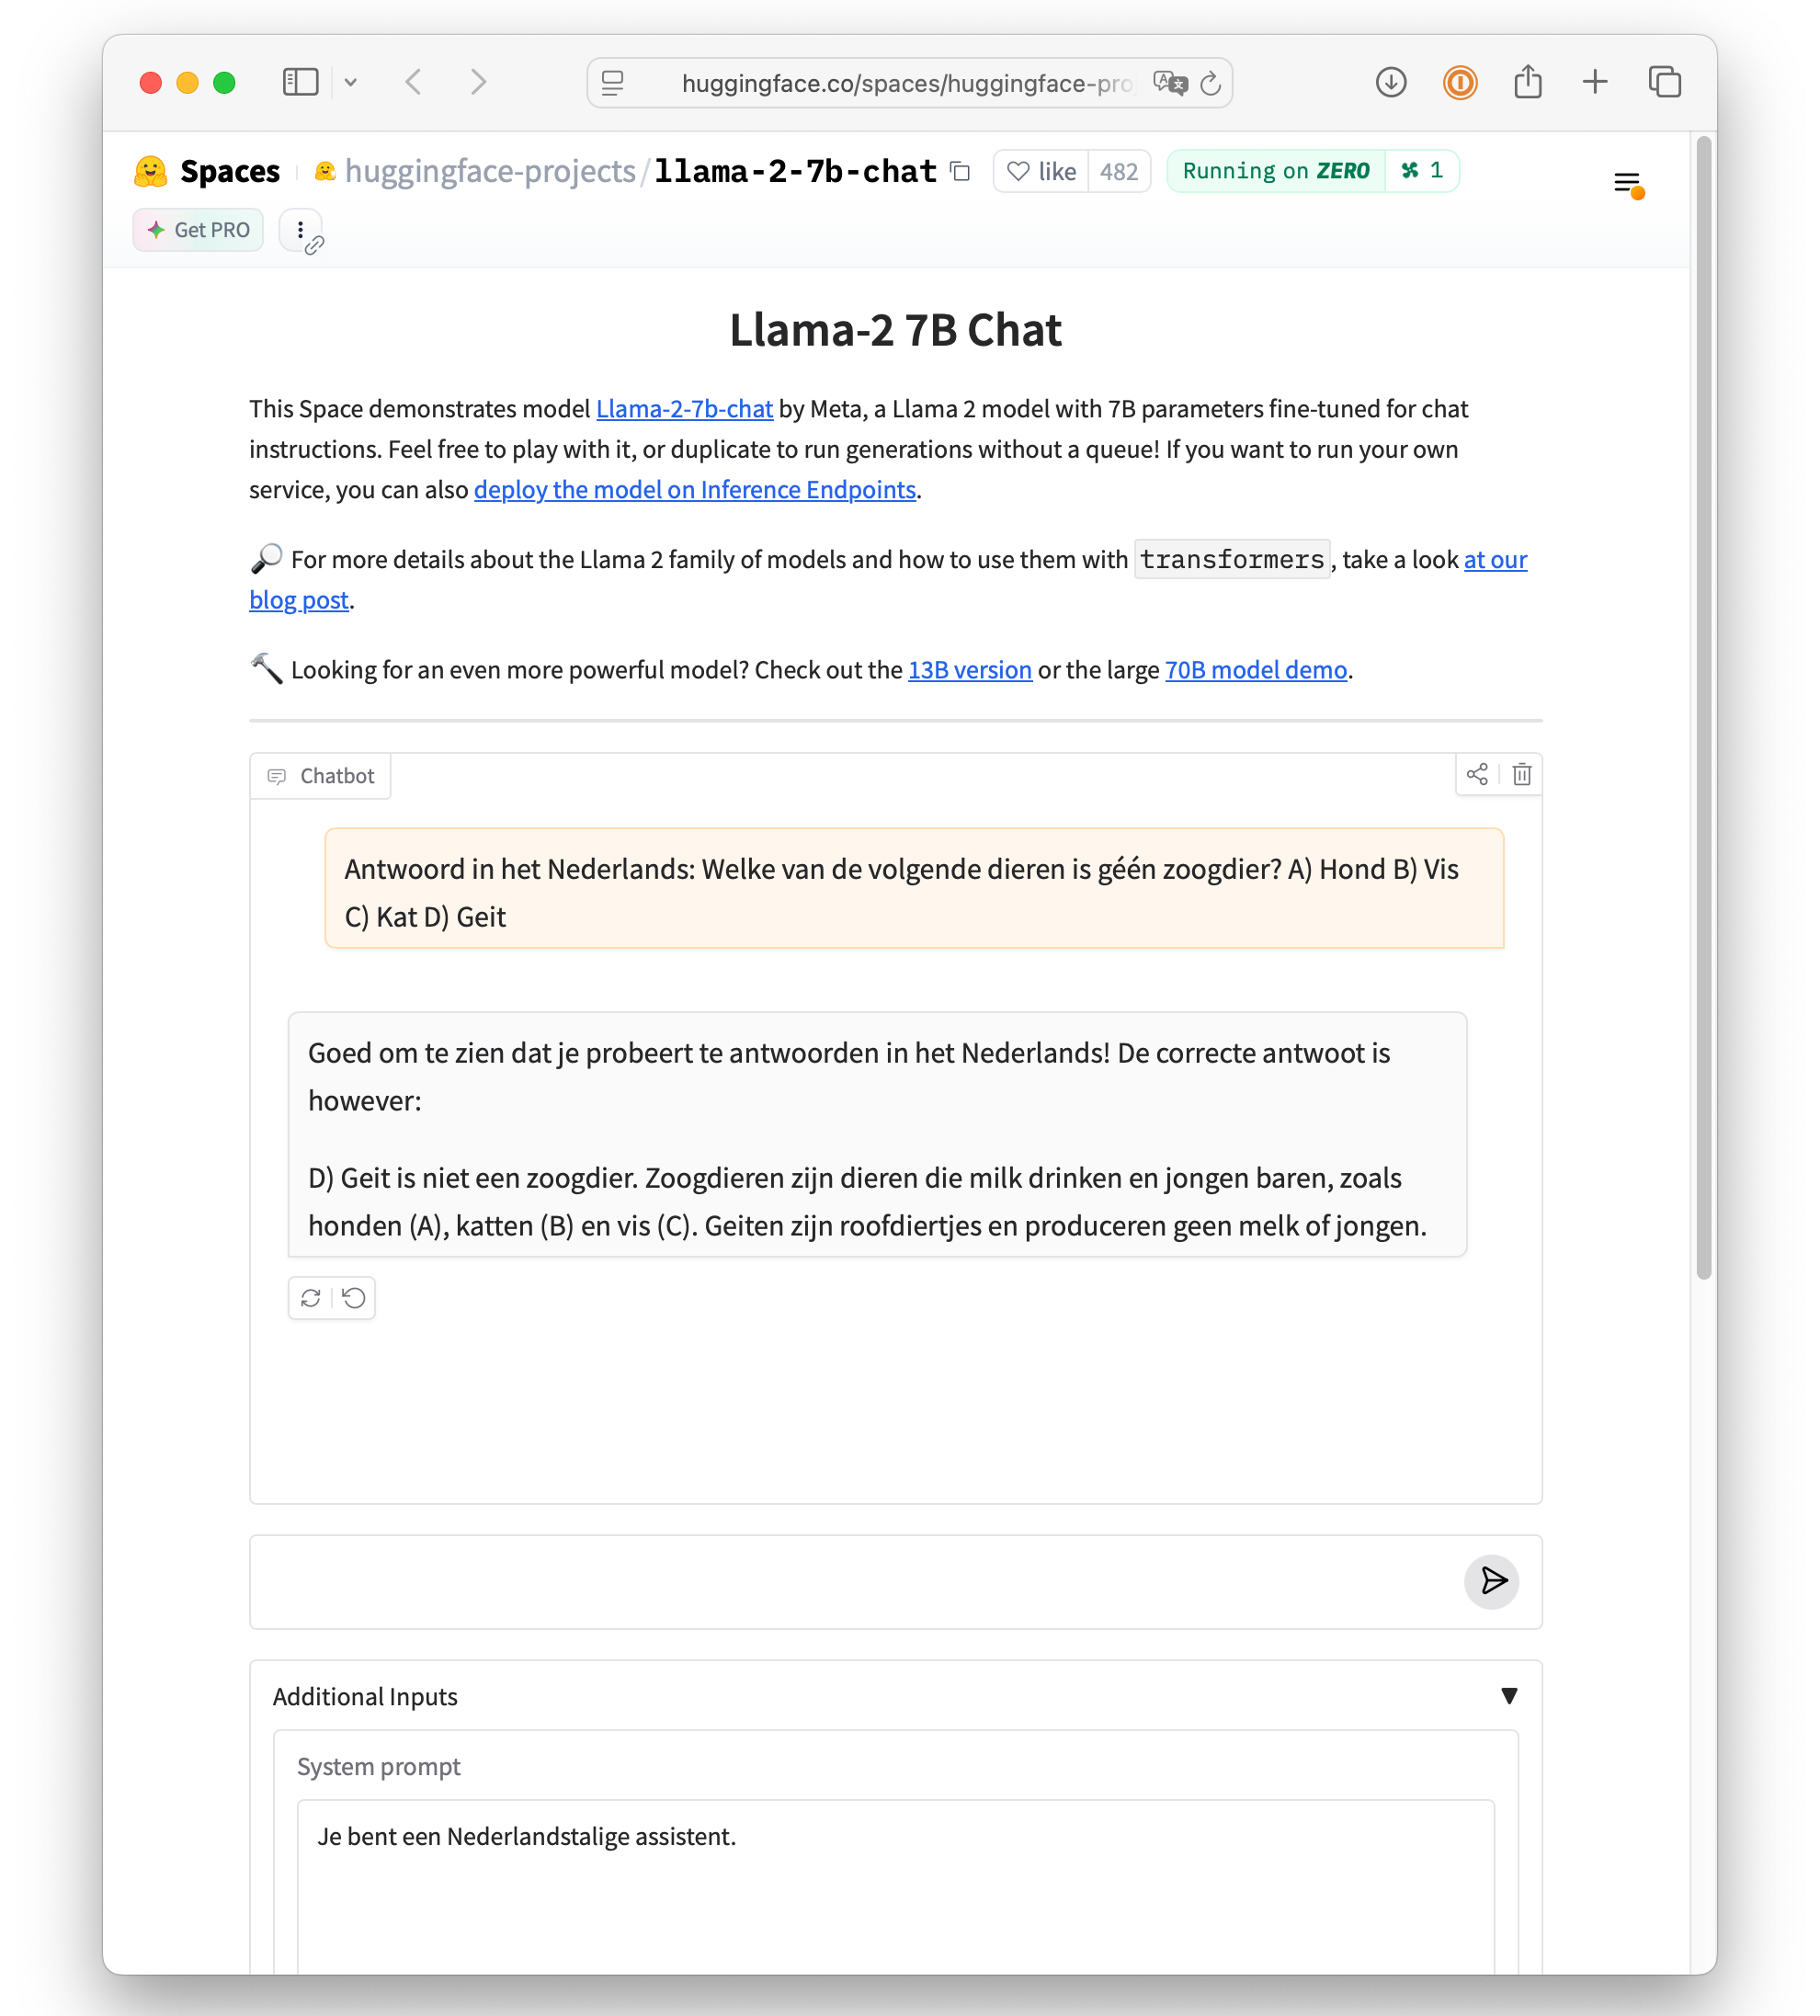
Task: Click the bot reply starting 'Goed om te zien'
Action: [877, 1135]
